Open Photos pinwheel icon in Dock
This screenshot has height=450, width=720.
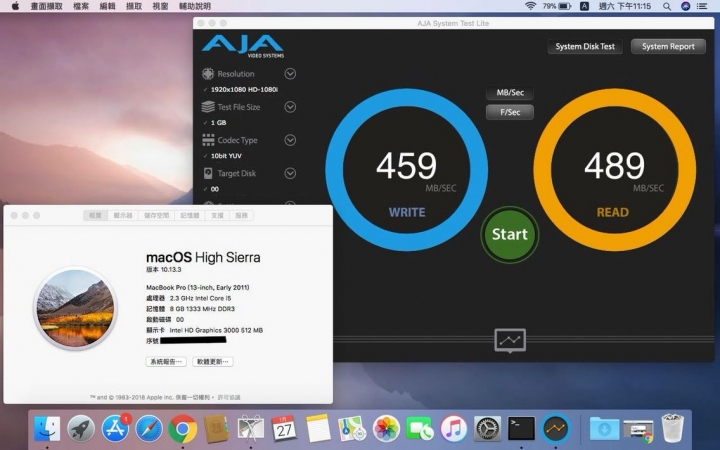pos(386,429)
